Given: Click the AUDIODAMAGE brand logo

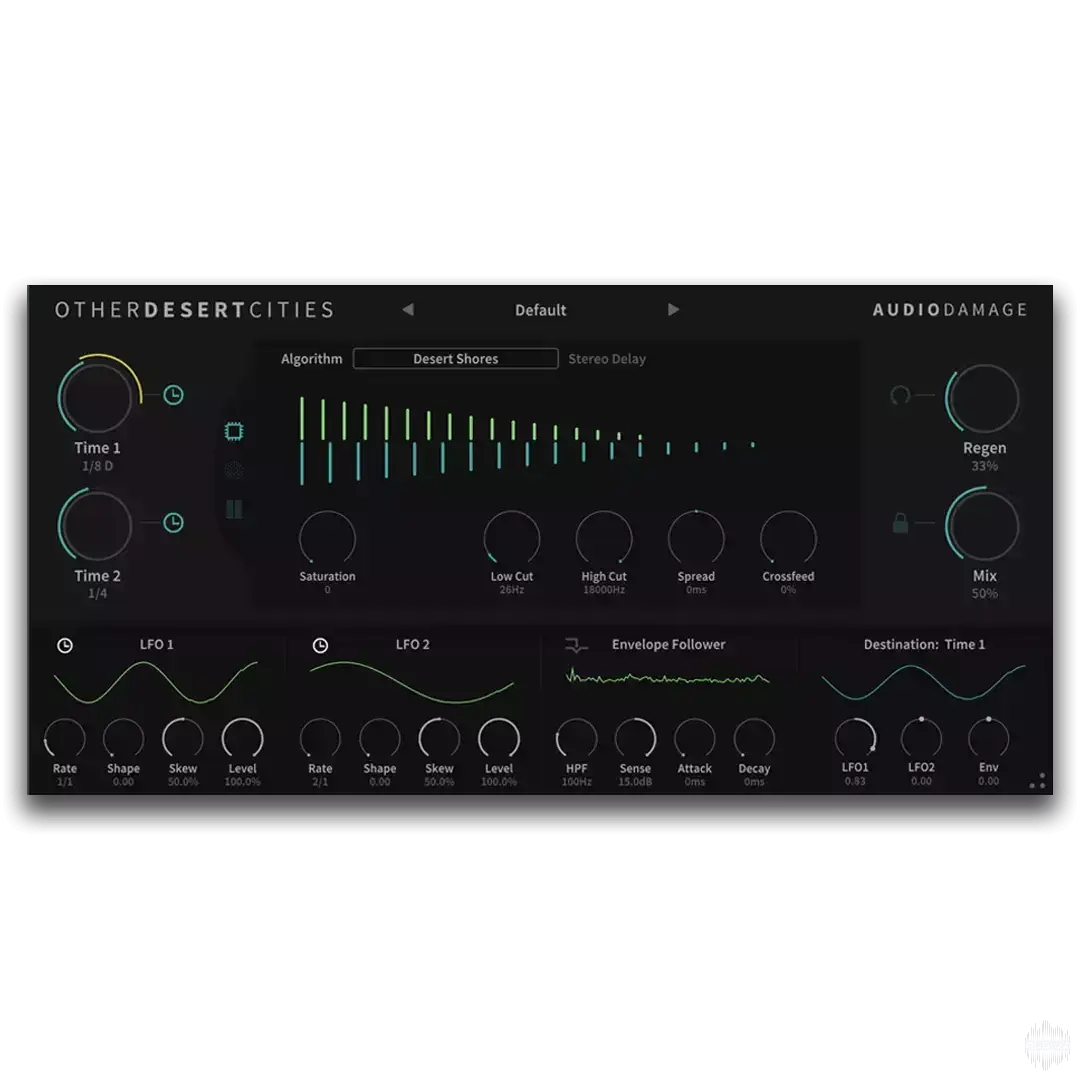Looking at the screenshot, I should click(950, 310).
